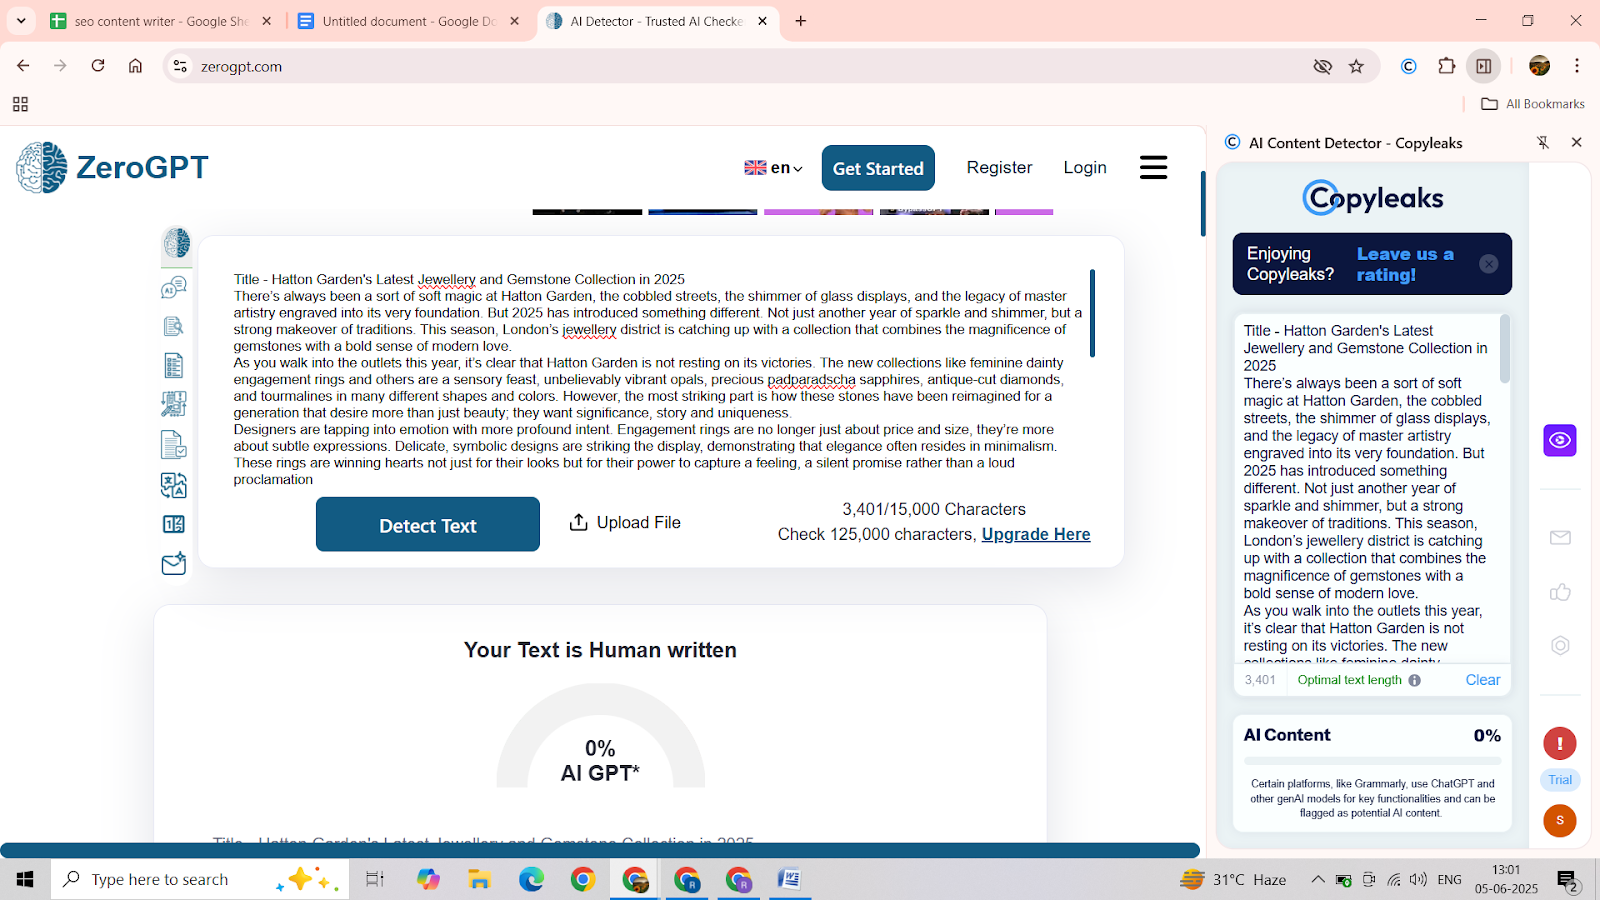
Task: Open the All Bookmarks folder
Action: [1532, 104]
